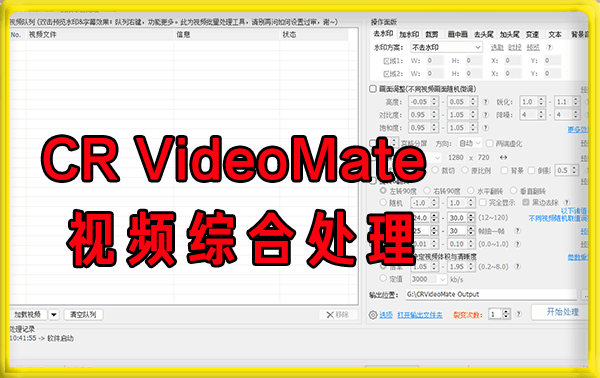
Task: Open help icon on the 对比度 contrast row
Action: point(486,115)
